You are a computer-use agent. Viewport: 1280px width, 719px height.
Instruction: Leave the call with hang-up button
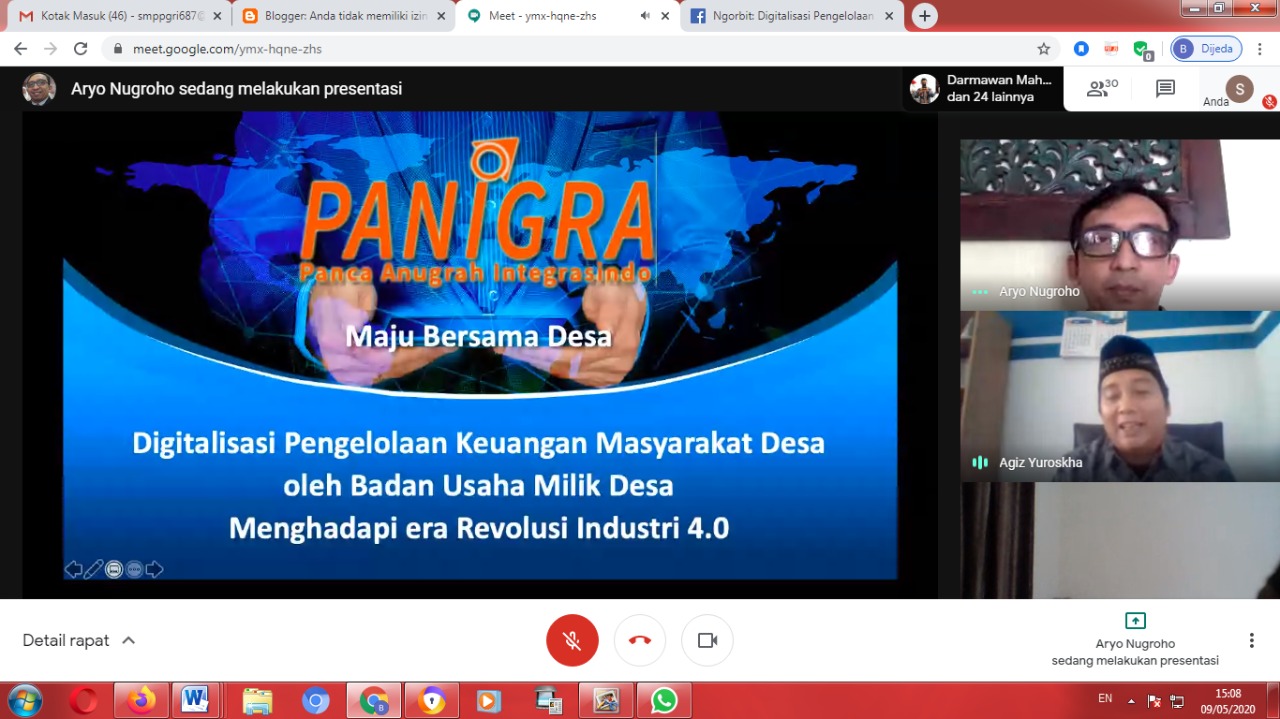pos(640,641)
